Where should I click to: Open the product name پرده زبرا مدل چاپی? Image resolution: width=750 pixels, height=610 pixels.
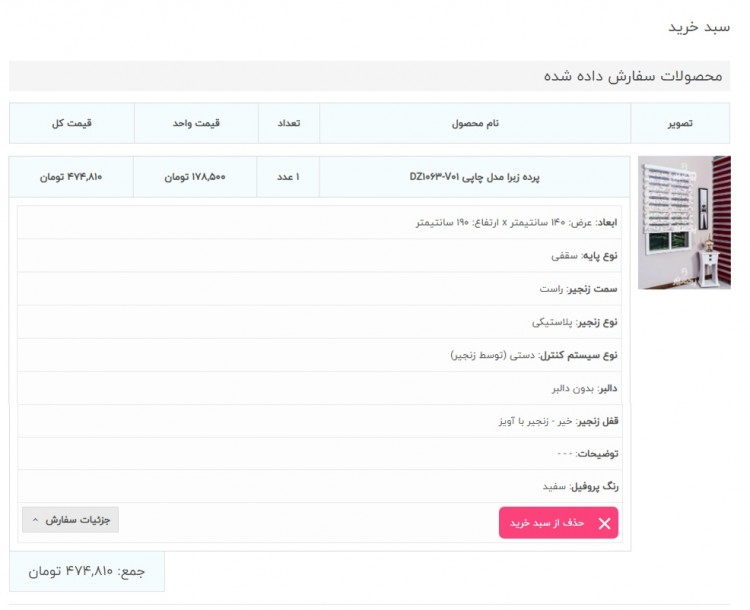click(x=474, y=177)
